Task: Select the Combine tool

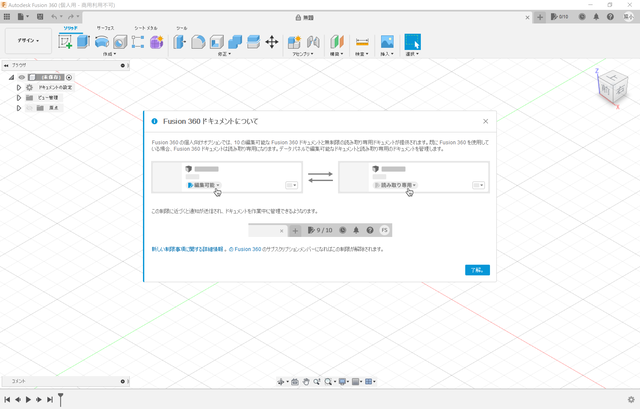Action: [x=235, y=42]
